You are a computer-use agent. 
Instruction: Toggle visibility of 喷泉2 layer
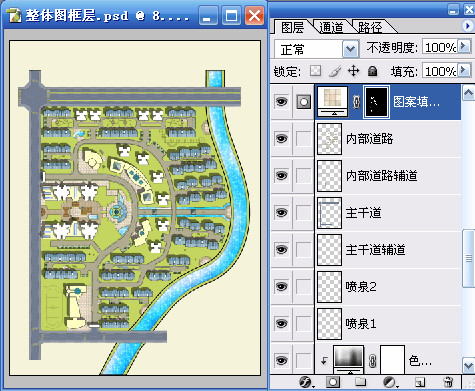(x=282, y=286)
